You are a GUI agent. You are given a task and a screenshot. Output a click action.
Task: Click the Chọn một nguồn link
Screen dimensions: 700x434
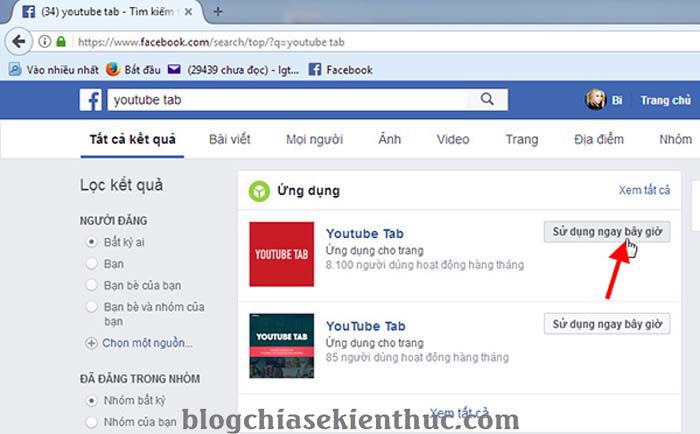pyautogui.click(x=147, y=343)
